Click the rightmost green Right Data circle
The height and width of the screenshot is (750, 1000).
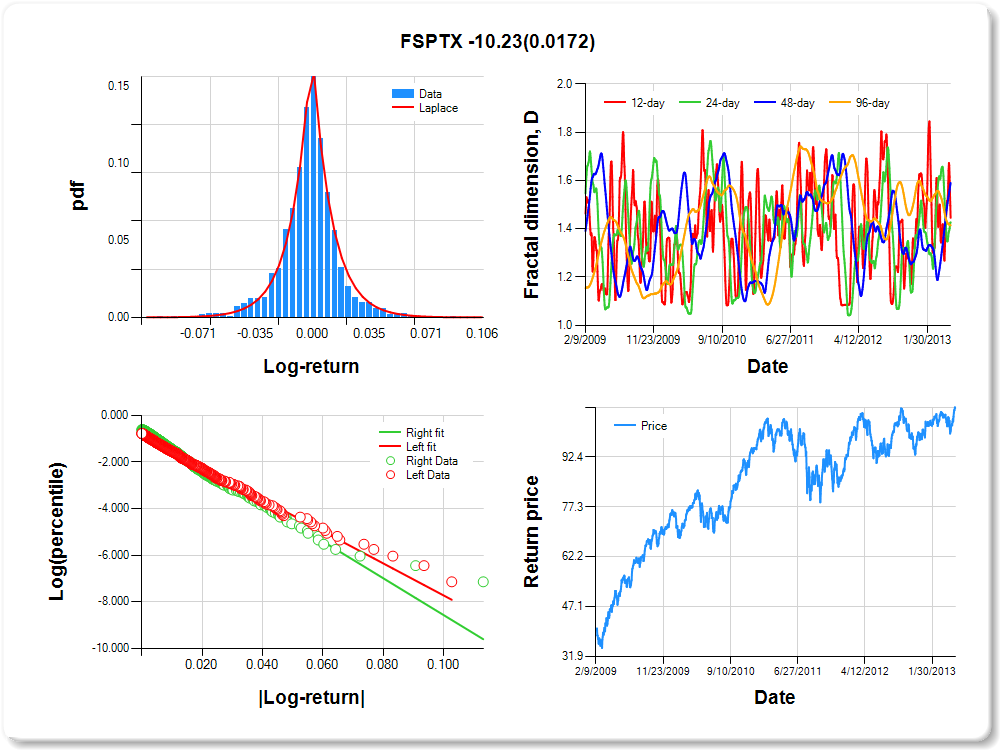click(x=483, y=582)
